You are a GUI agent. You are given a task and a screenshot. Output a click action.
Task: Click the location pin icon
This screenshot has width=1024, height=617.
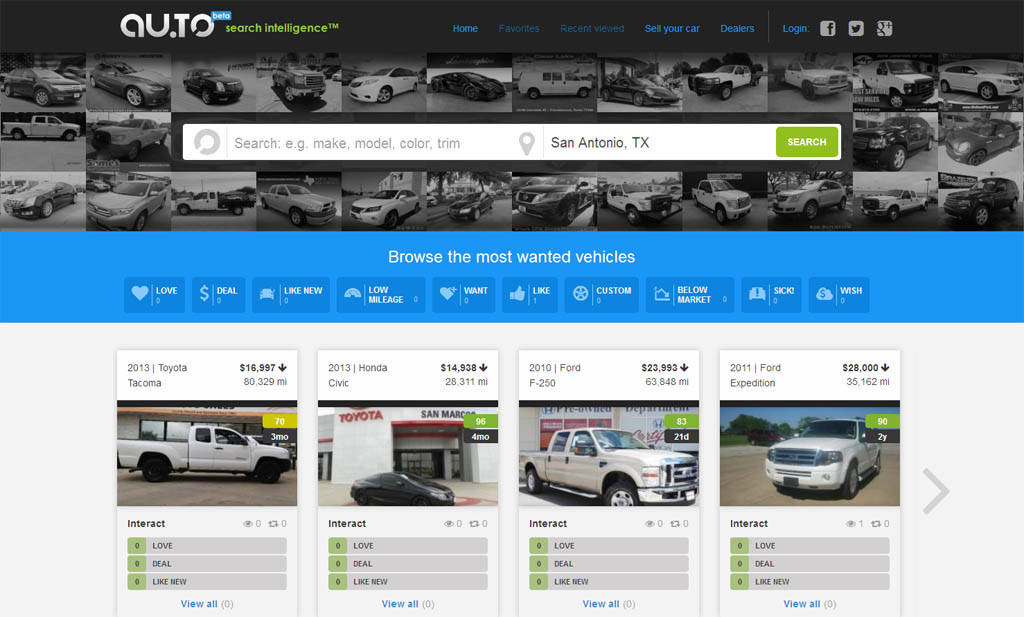click(526, 143)
